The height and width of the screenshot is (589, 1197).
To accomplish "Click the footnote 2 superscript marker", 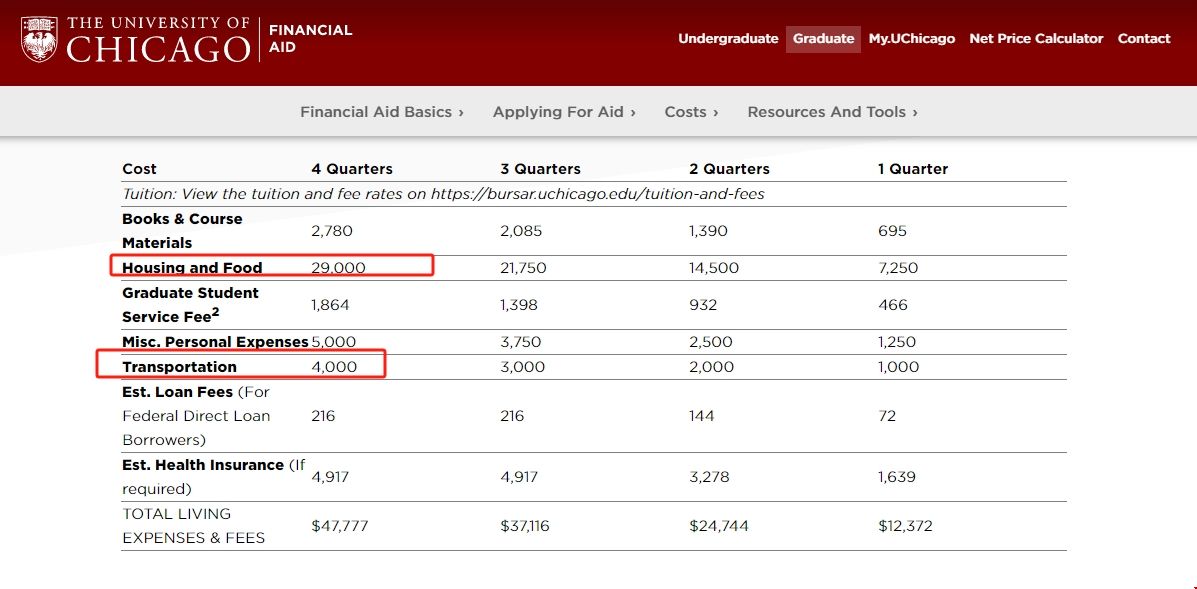I will coord(215,312).
